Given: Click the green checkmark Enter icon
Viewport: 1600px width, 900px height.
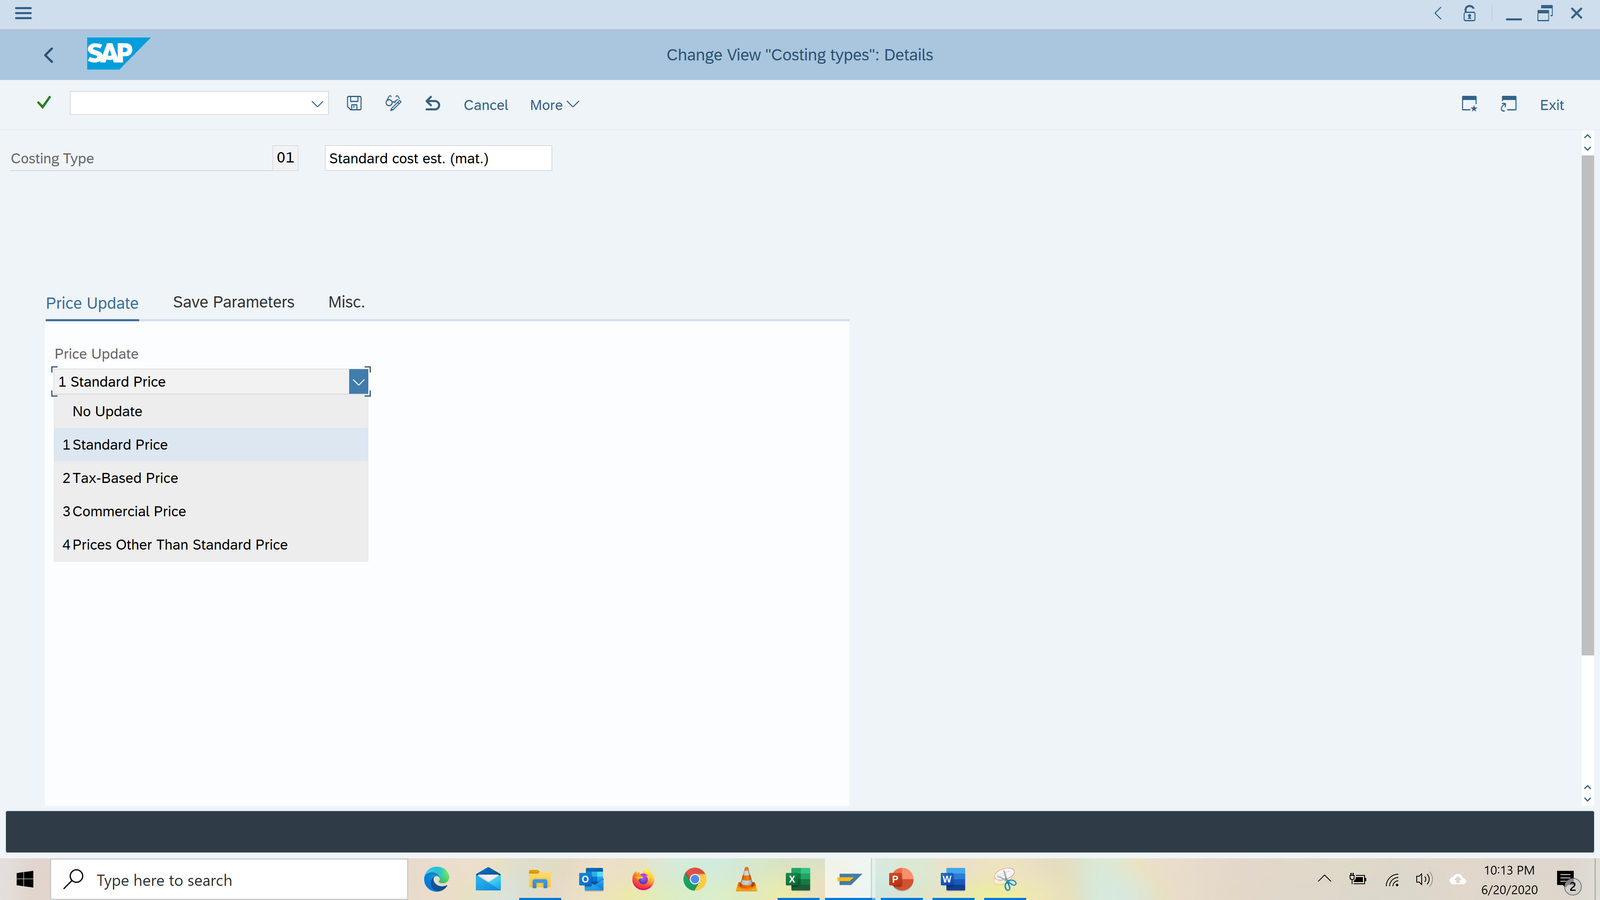Looking at the screenshot, I should (x=44, y=103).
